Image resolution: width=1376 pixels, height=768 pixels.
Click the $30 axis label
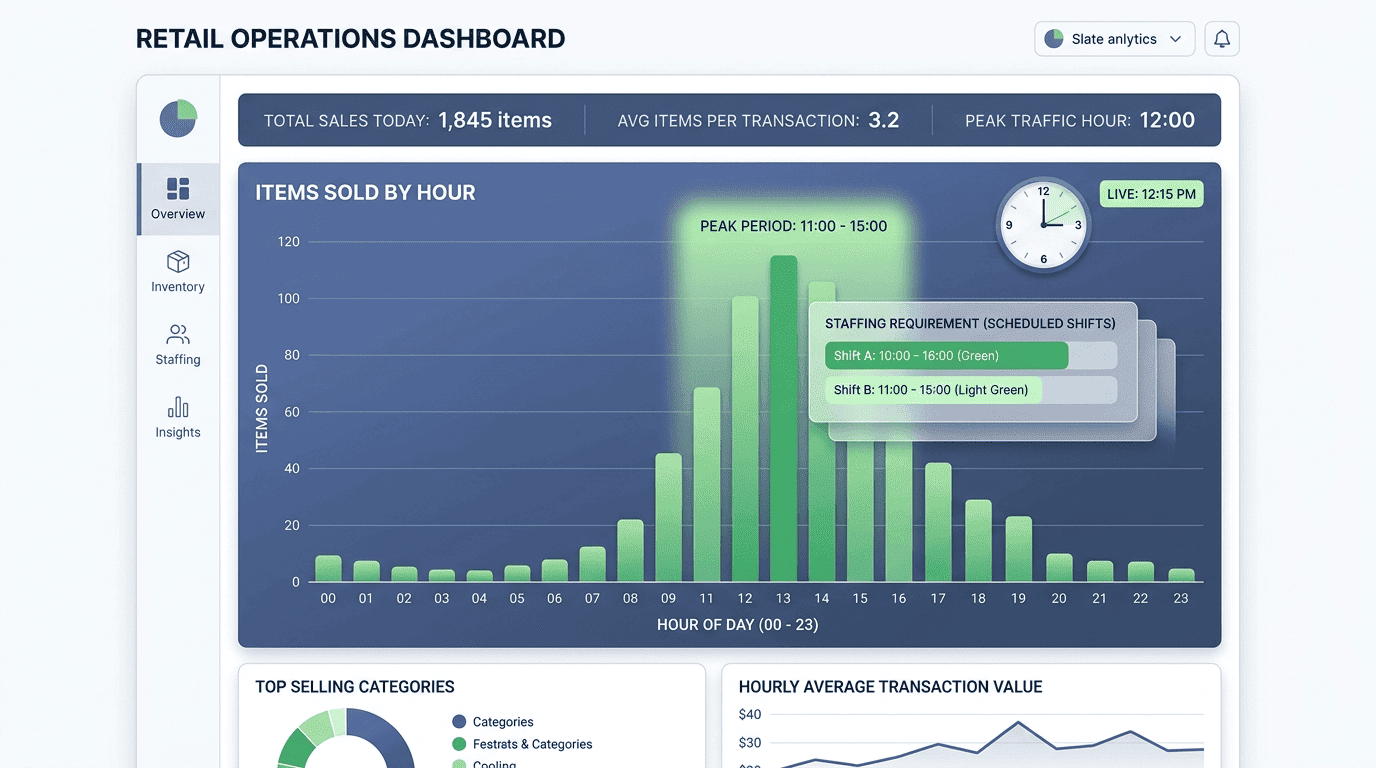point(750,743)
